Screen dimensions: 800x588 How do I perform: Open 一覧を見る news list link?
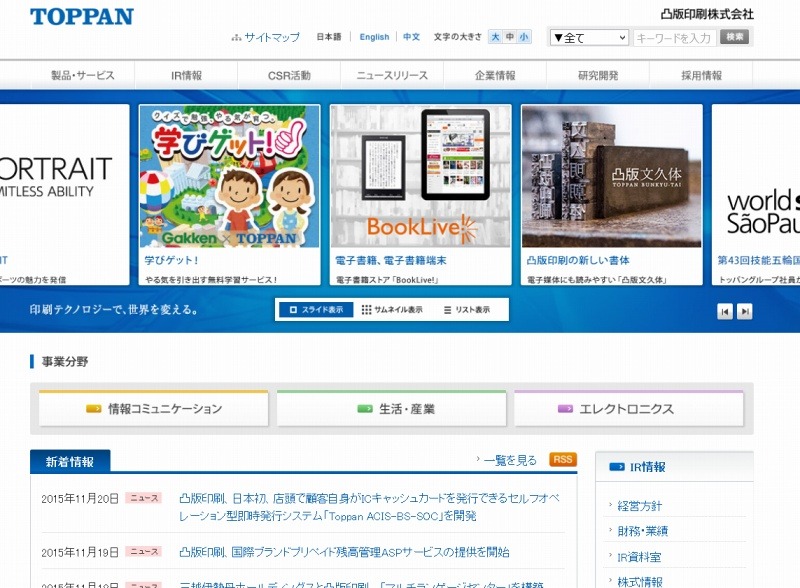pos(509,460)
